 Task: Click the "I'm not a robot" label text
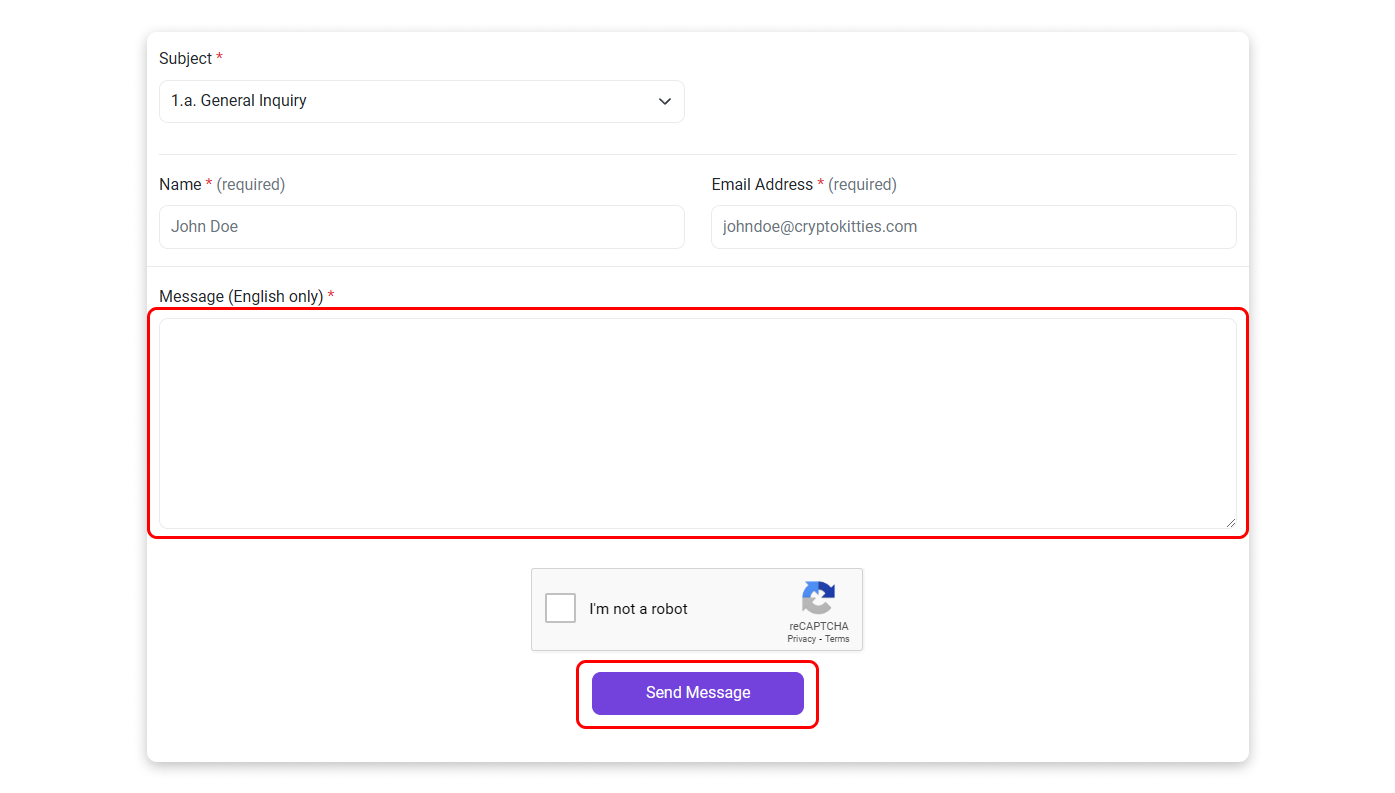coord(638,609)
